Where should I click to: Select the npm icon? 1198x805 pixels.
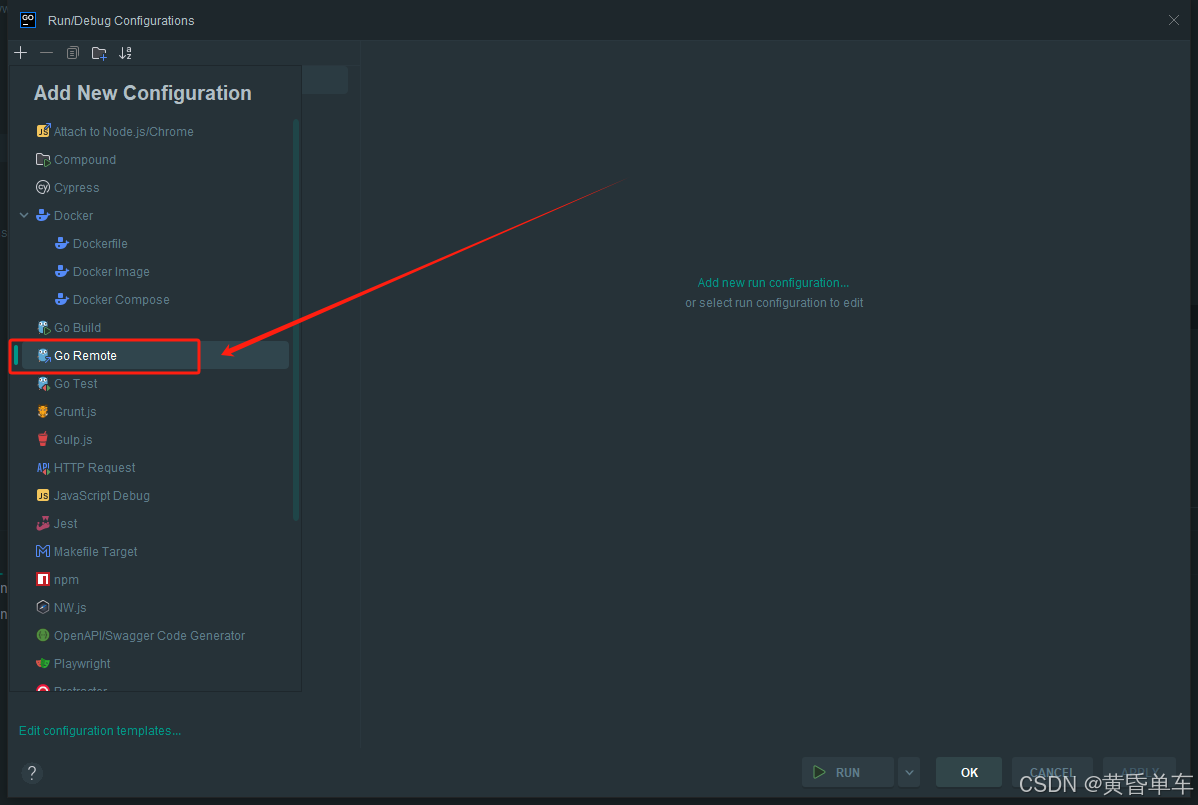click(x=43, y=580)
